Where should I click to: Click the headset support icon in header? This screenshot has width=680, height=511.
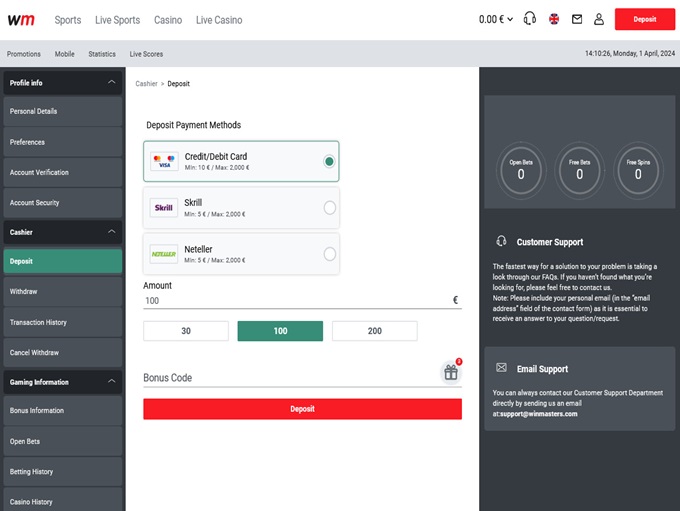(530, 19)
